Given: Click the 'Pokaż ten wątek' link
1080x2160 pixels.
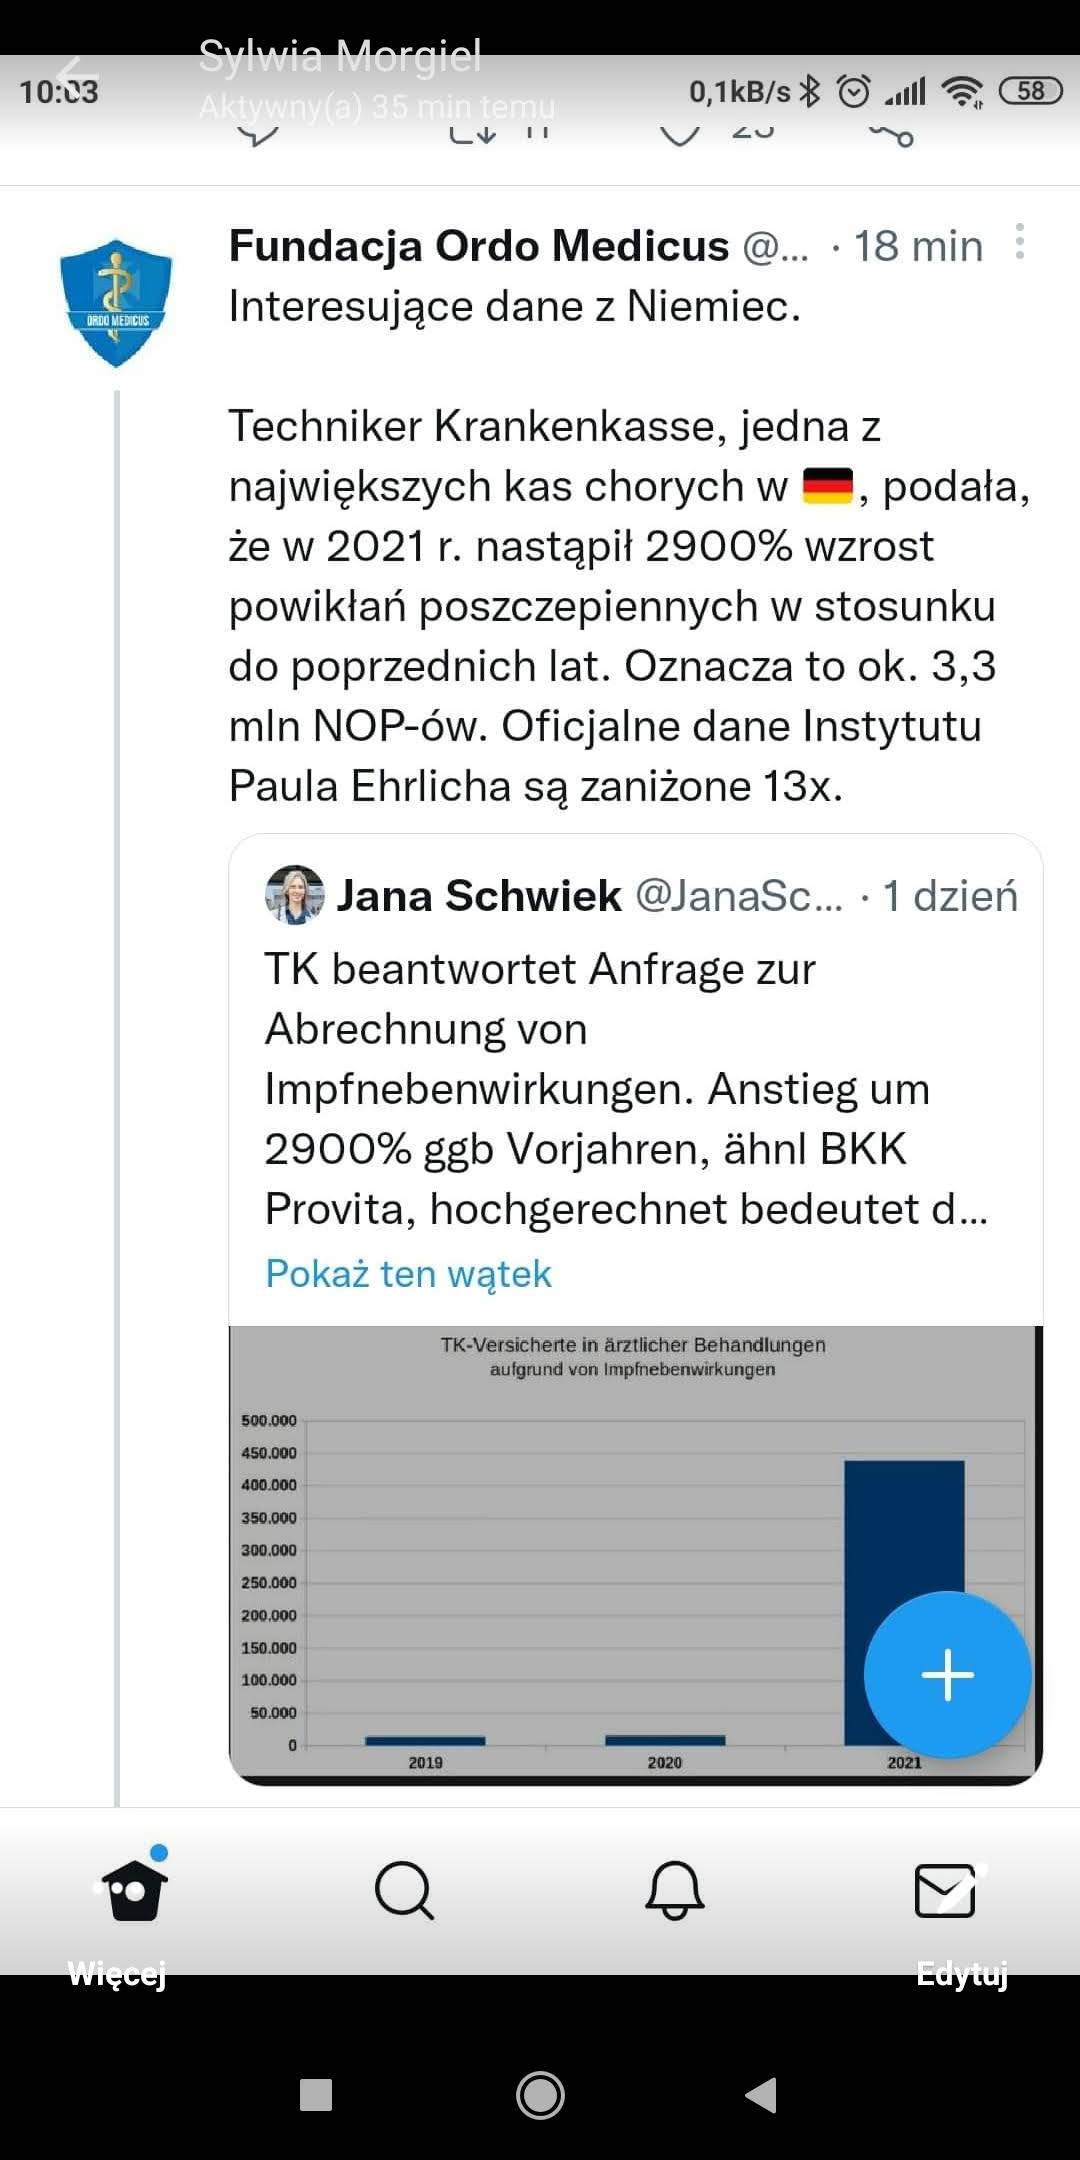Looking at the screenshot, I should point(408,1273).
